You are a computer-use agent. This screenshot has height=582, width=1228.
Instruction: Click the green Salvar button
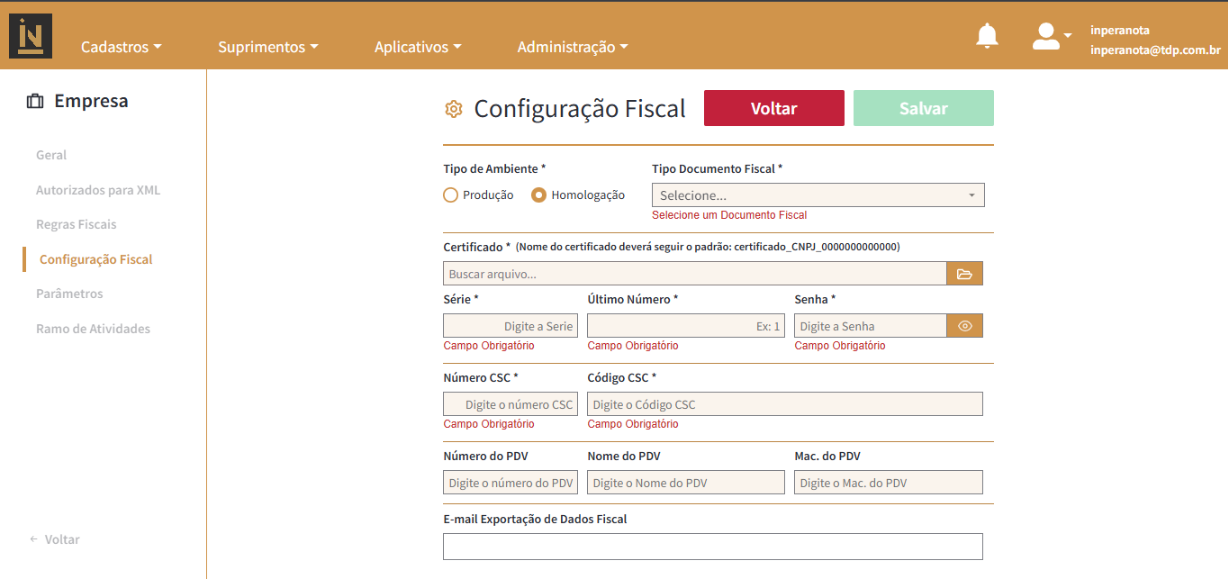(x=924, y=108)
